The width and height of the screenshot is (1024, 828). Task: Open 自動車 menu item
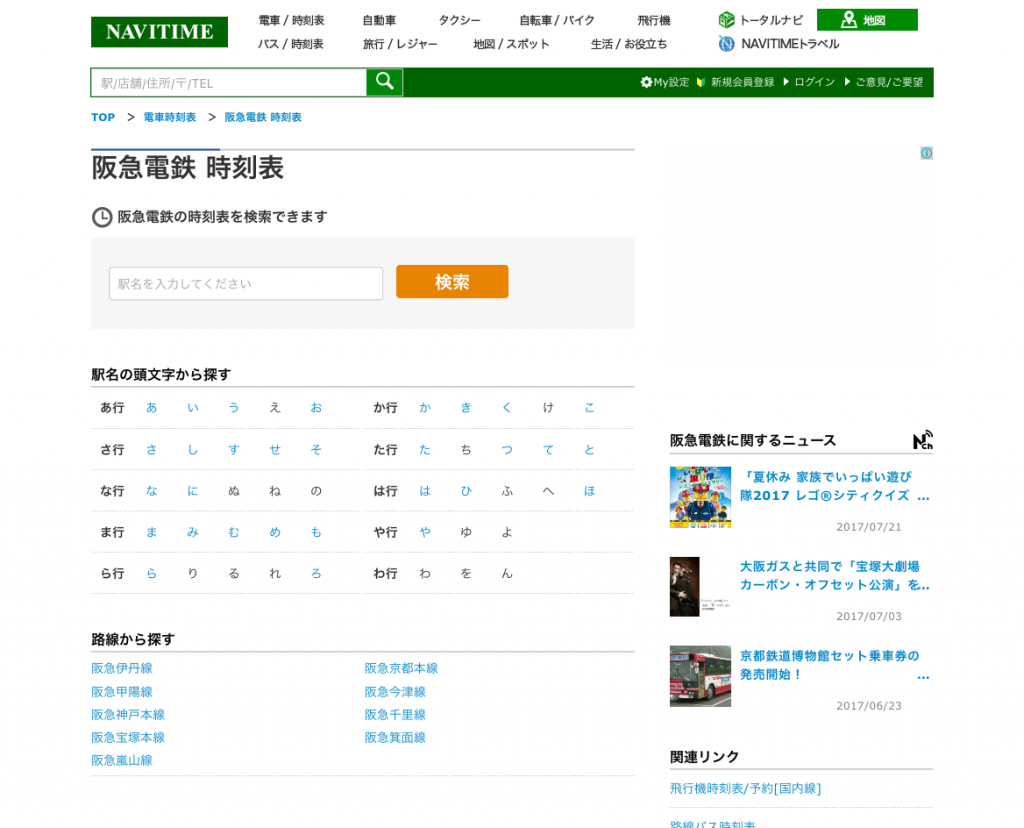pyautogui.click(x=379, y=20)
